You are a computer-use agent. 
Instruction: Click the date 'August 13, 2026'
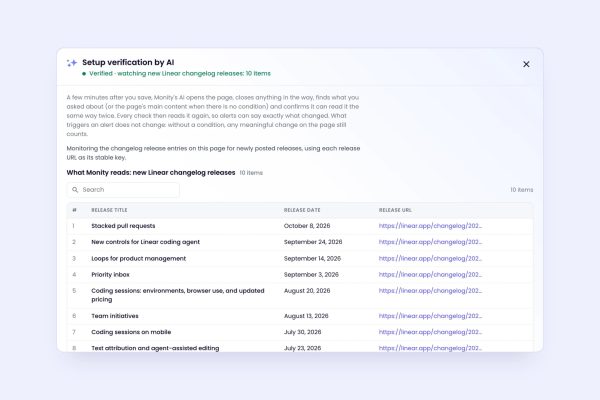(x=306, y=316)
